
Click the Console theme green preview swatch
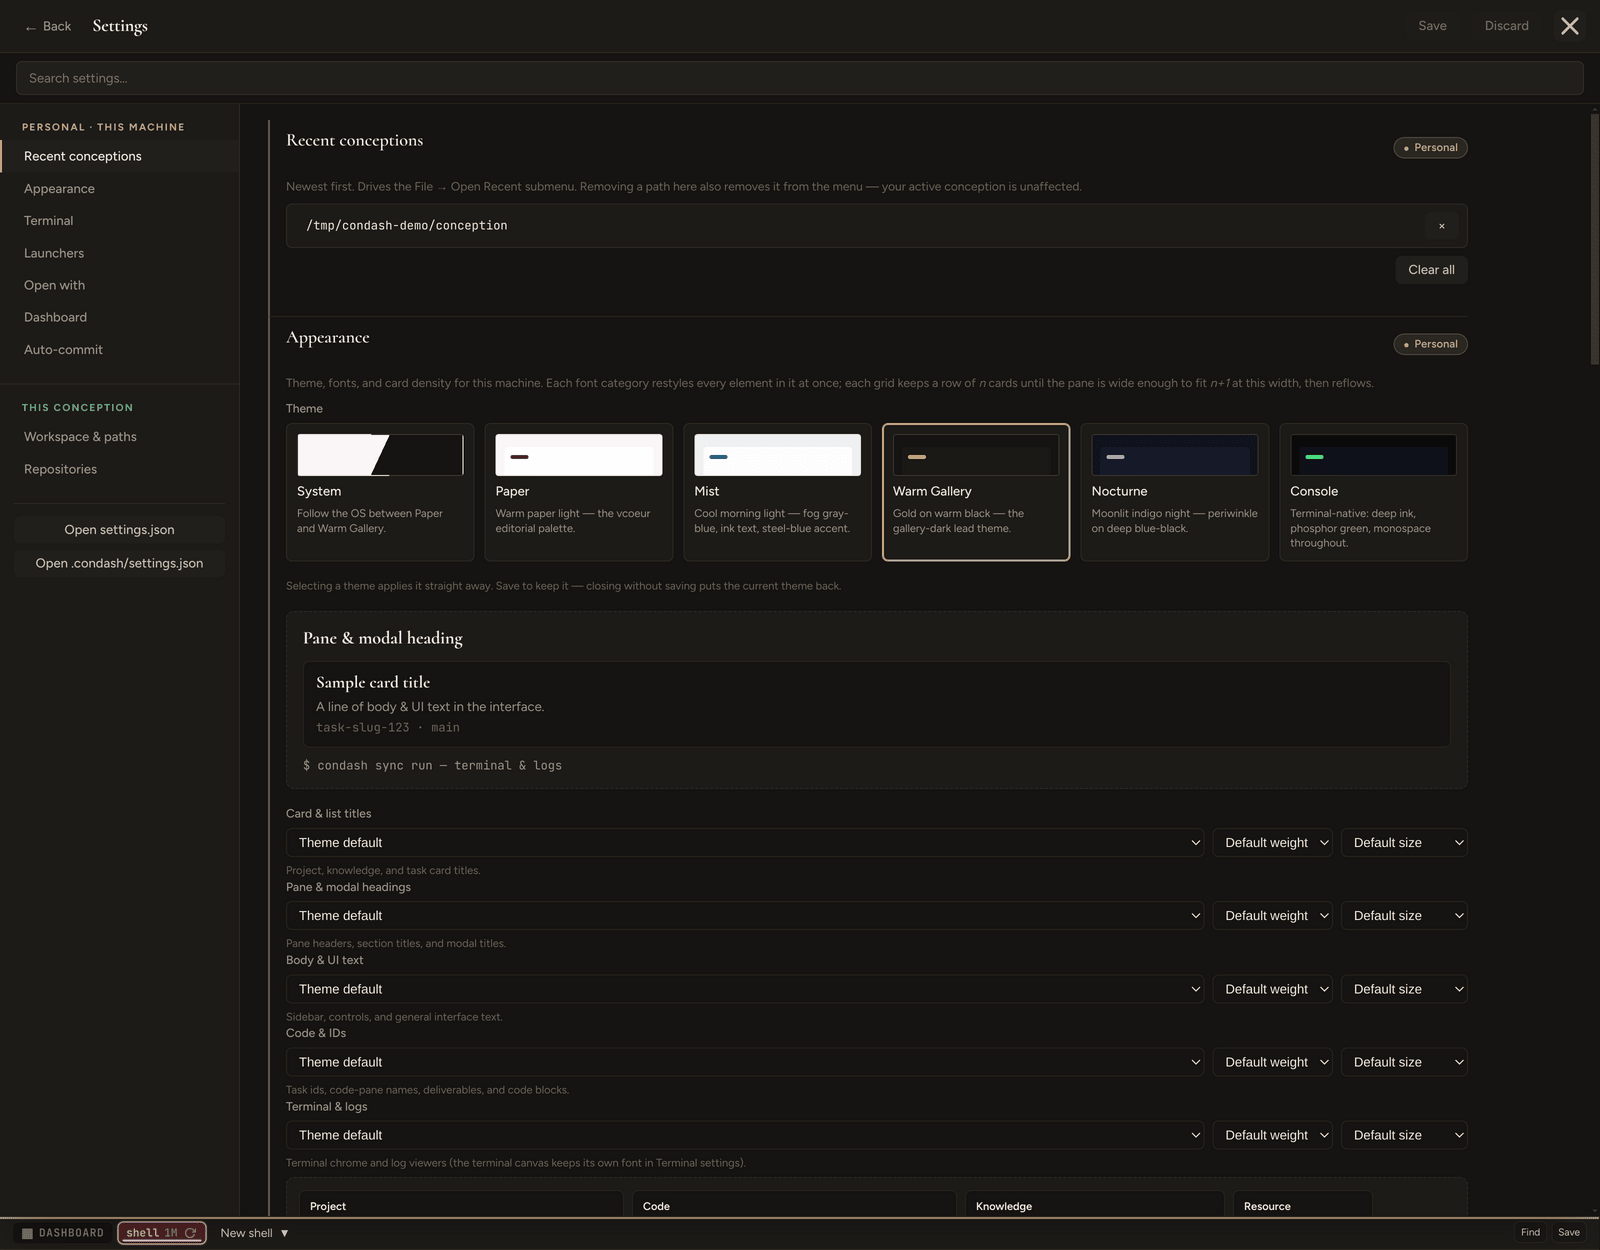[1373, 455]
